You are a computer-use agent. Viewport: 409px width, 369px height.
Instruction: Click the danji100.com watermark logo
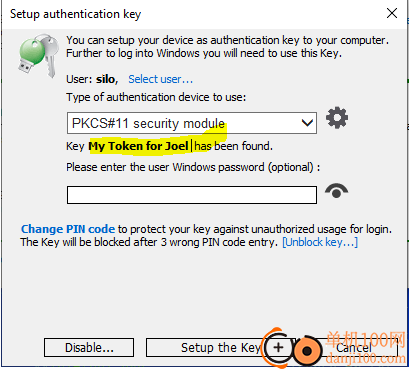364,348
